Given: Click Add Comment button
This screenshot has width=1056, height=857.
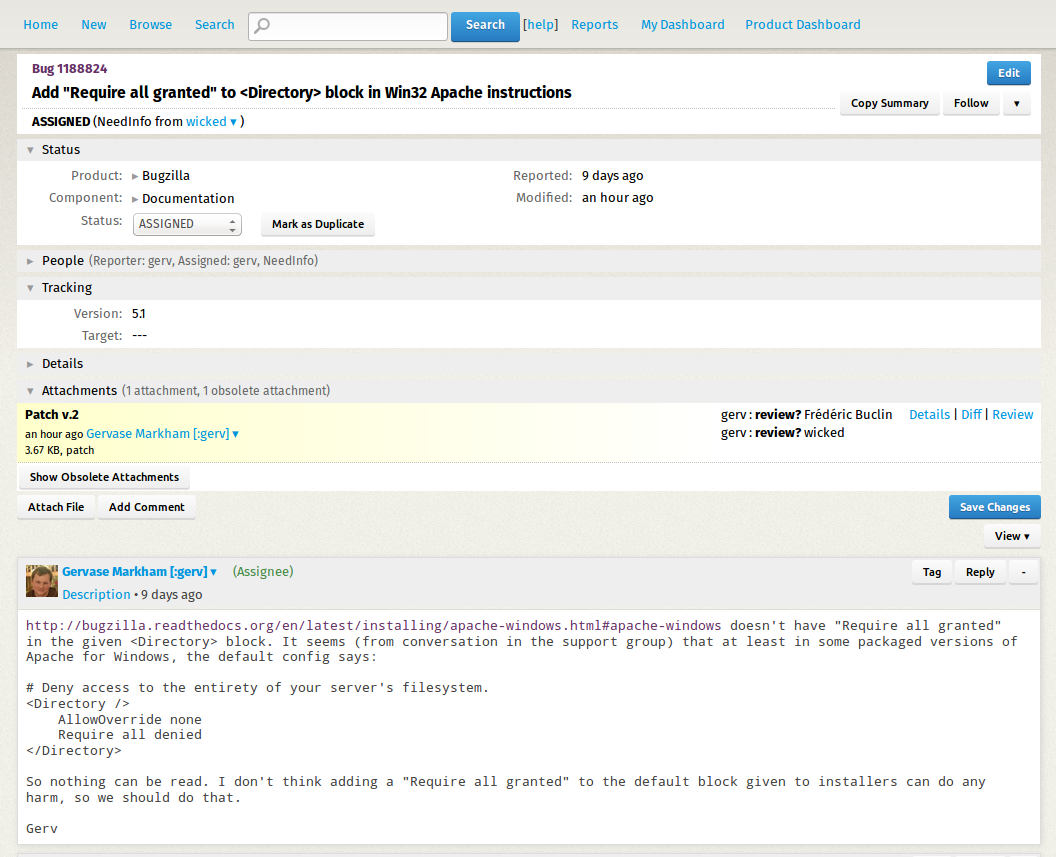Looking at the screenshot, I should pyautogui.click(x=146, y=508).
